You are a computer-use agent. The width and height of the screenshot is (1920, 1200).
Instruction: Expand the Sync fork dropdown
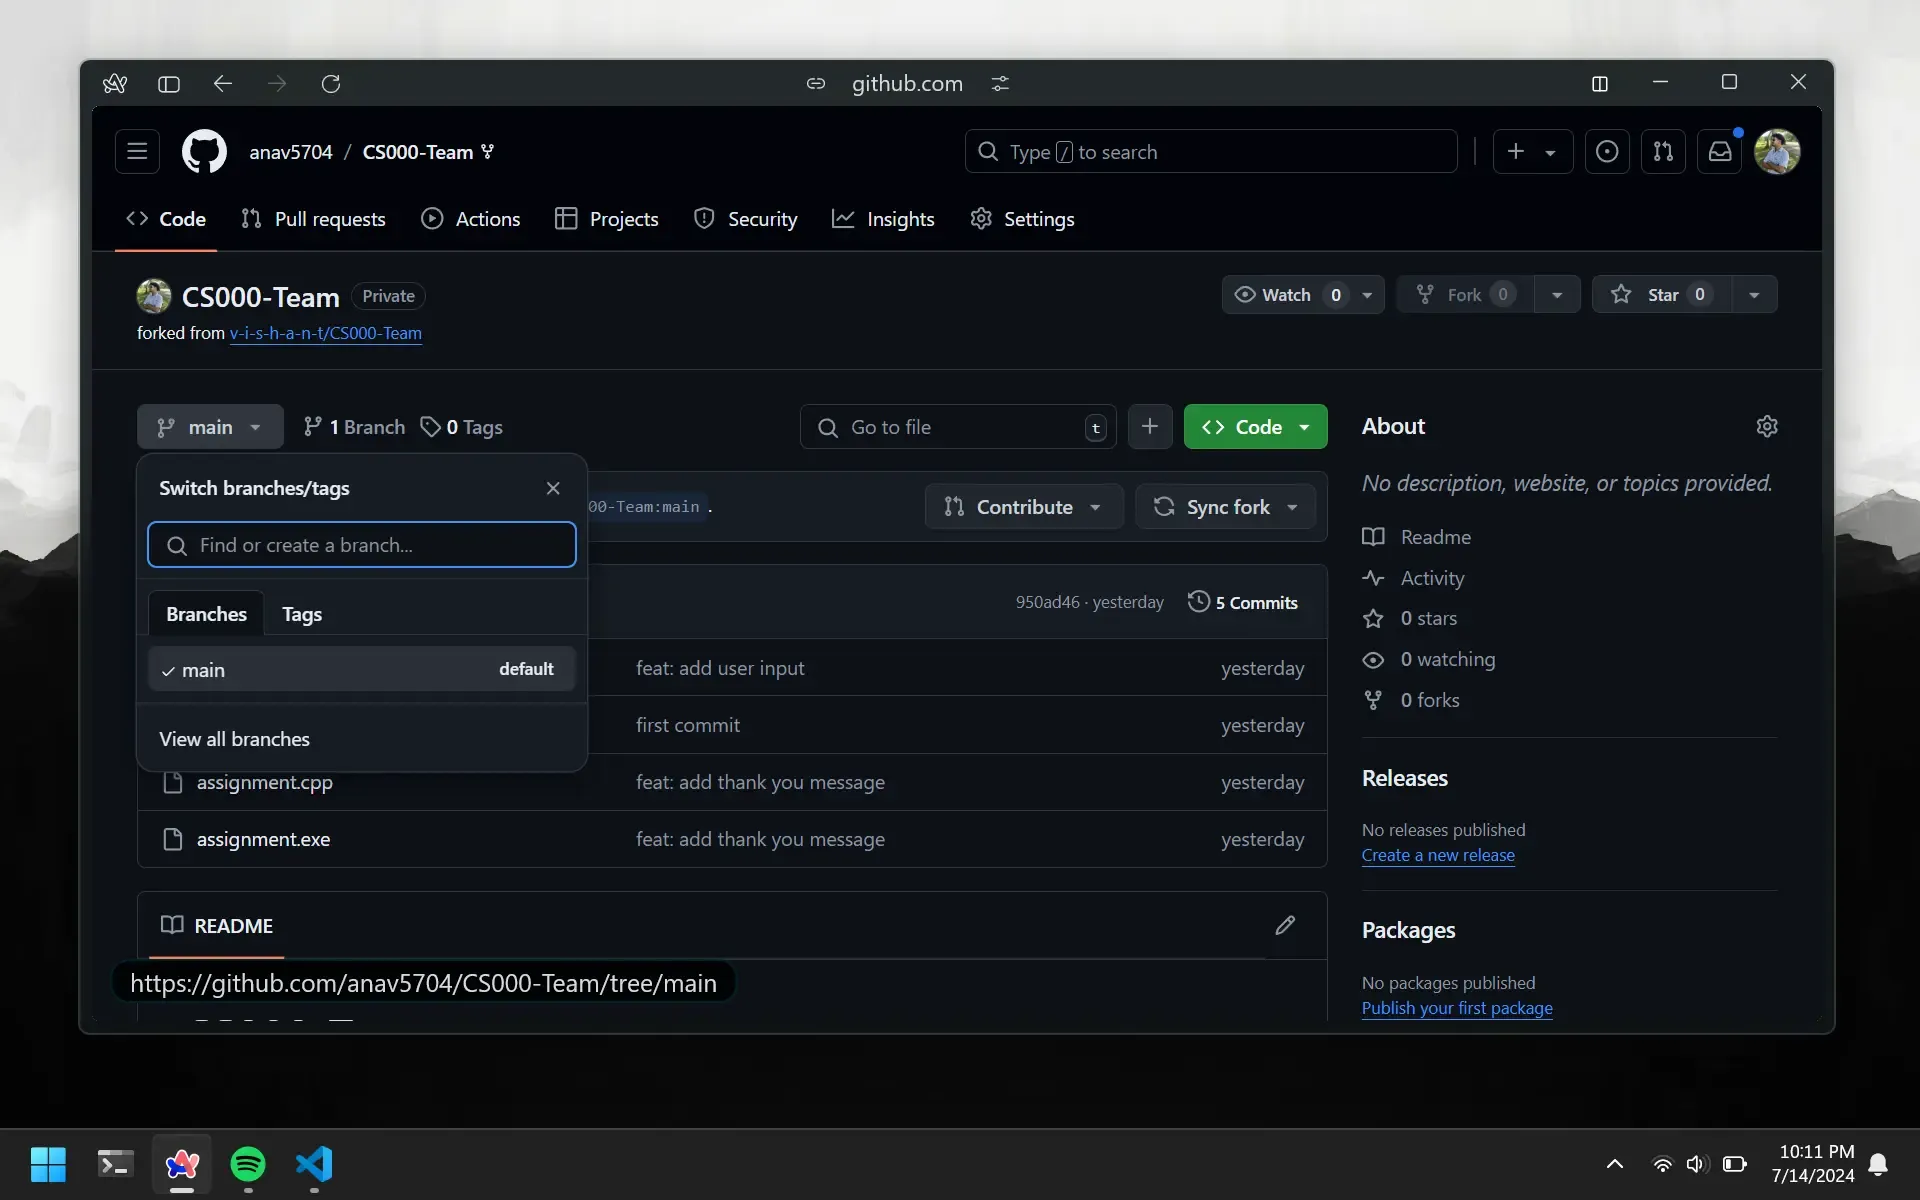click(x=1225, y=507)
